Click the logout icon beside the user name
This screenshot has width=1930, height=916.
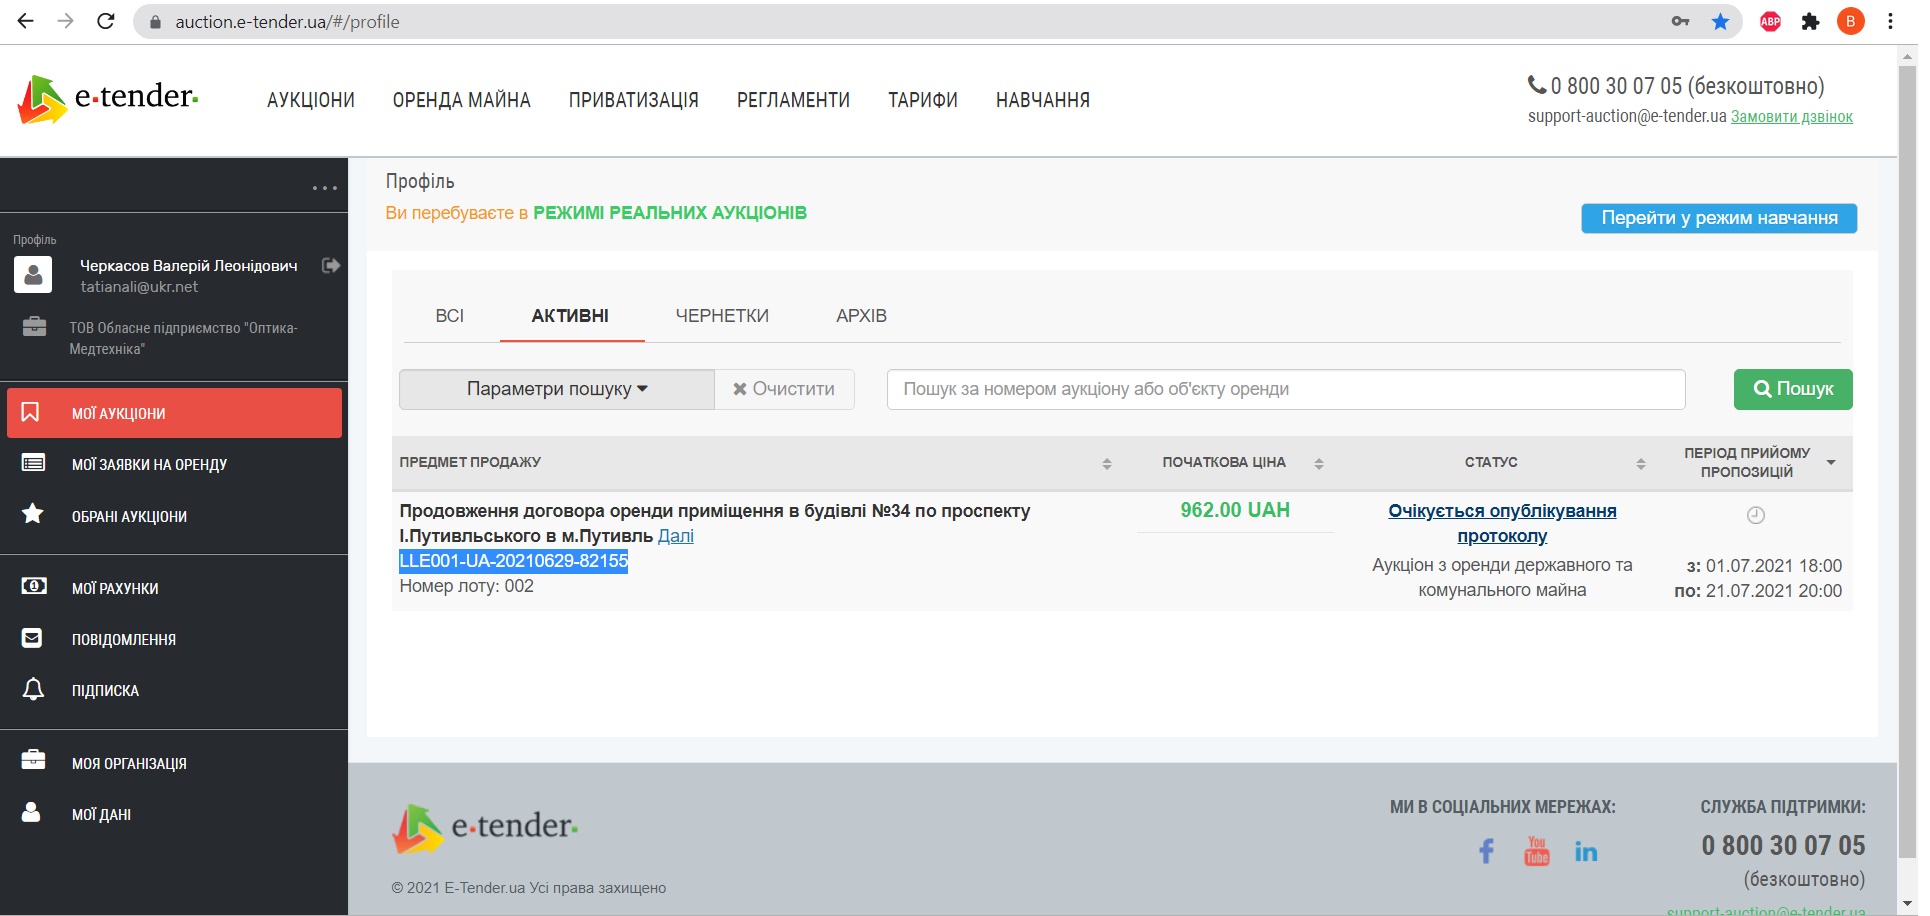click(x=331, y=266)
